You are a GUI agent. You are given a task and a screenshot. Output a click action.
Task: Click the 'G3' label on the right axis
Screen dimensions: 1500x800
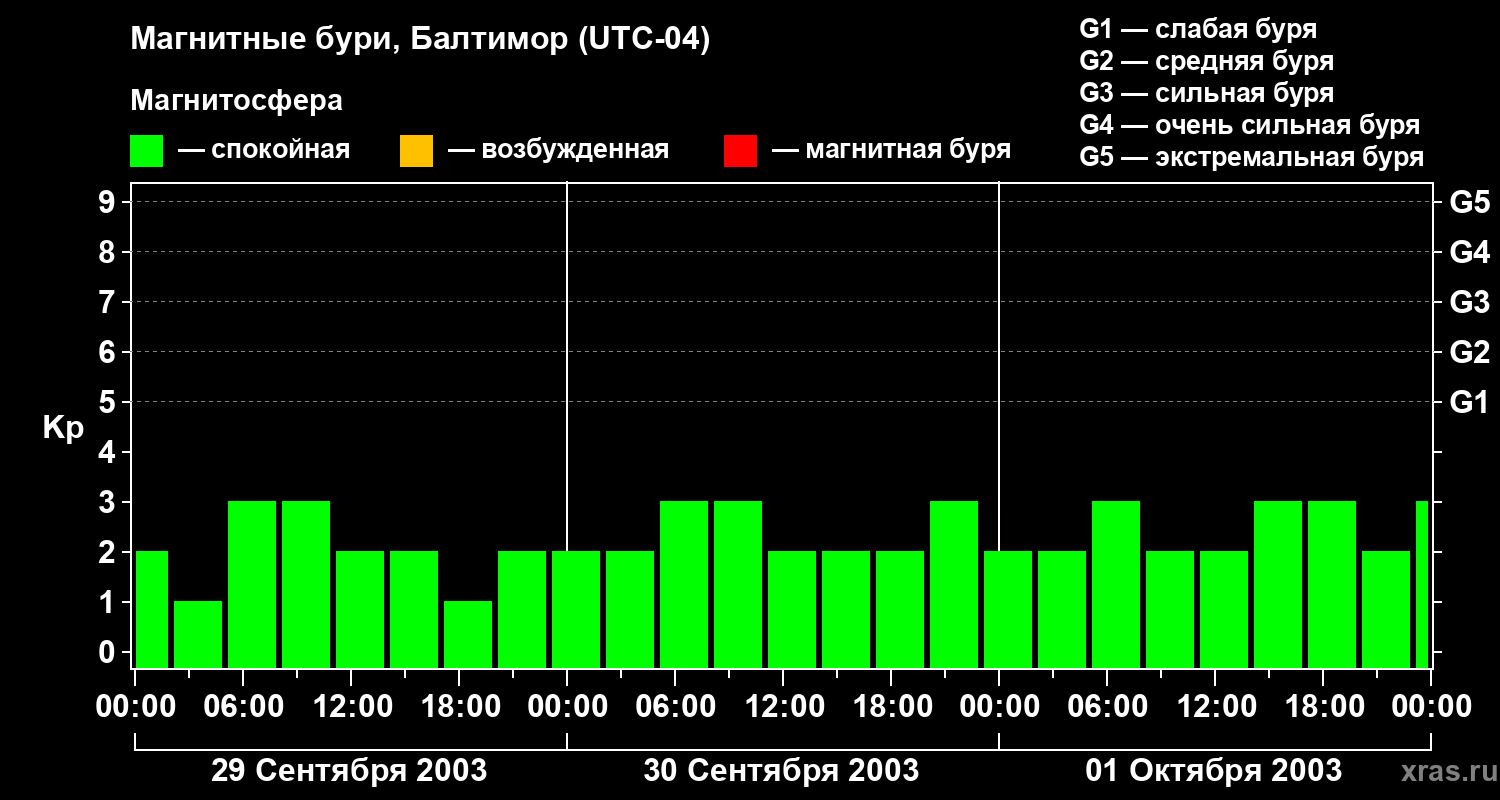pyautogui.click(x=1469, y=302)
